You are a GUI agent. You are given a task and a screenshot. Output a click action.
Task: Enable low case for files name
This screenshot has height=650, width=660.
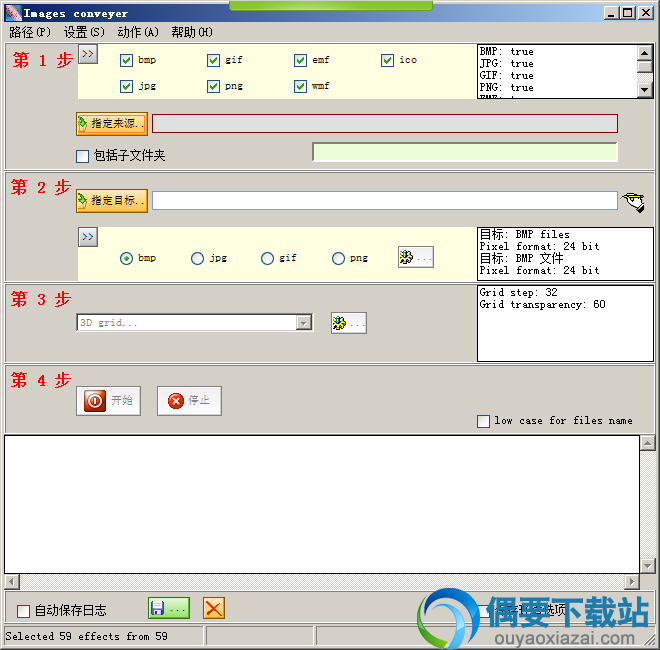483,421
